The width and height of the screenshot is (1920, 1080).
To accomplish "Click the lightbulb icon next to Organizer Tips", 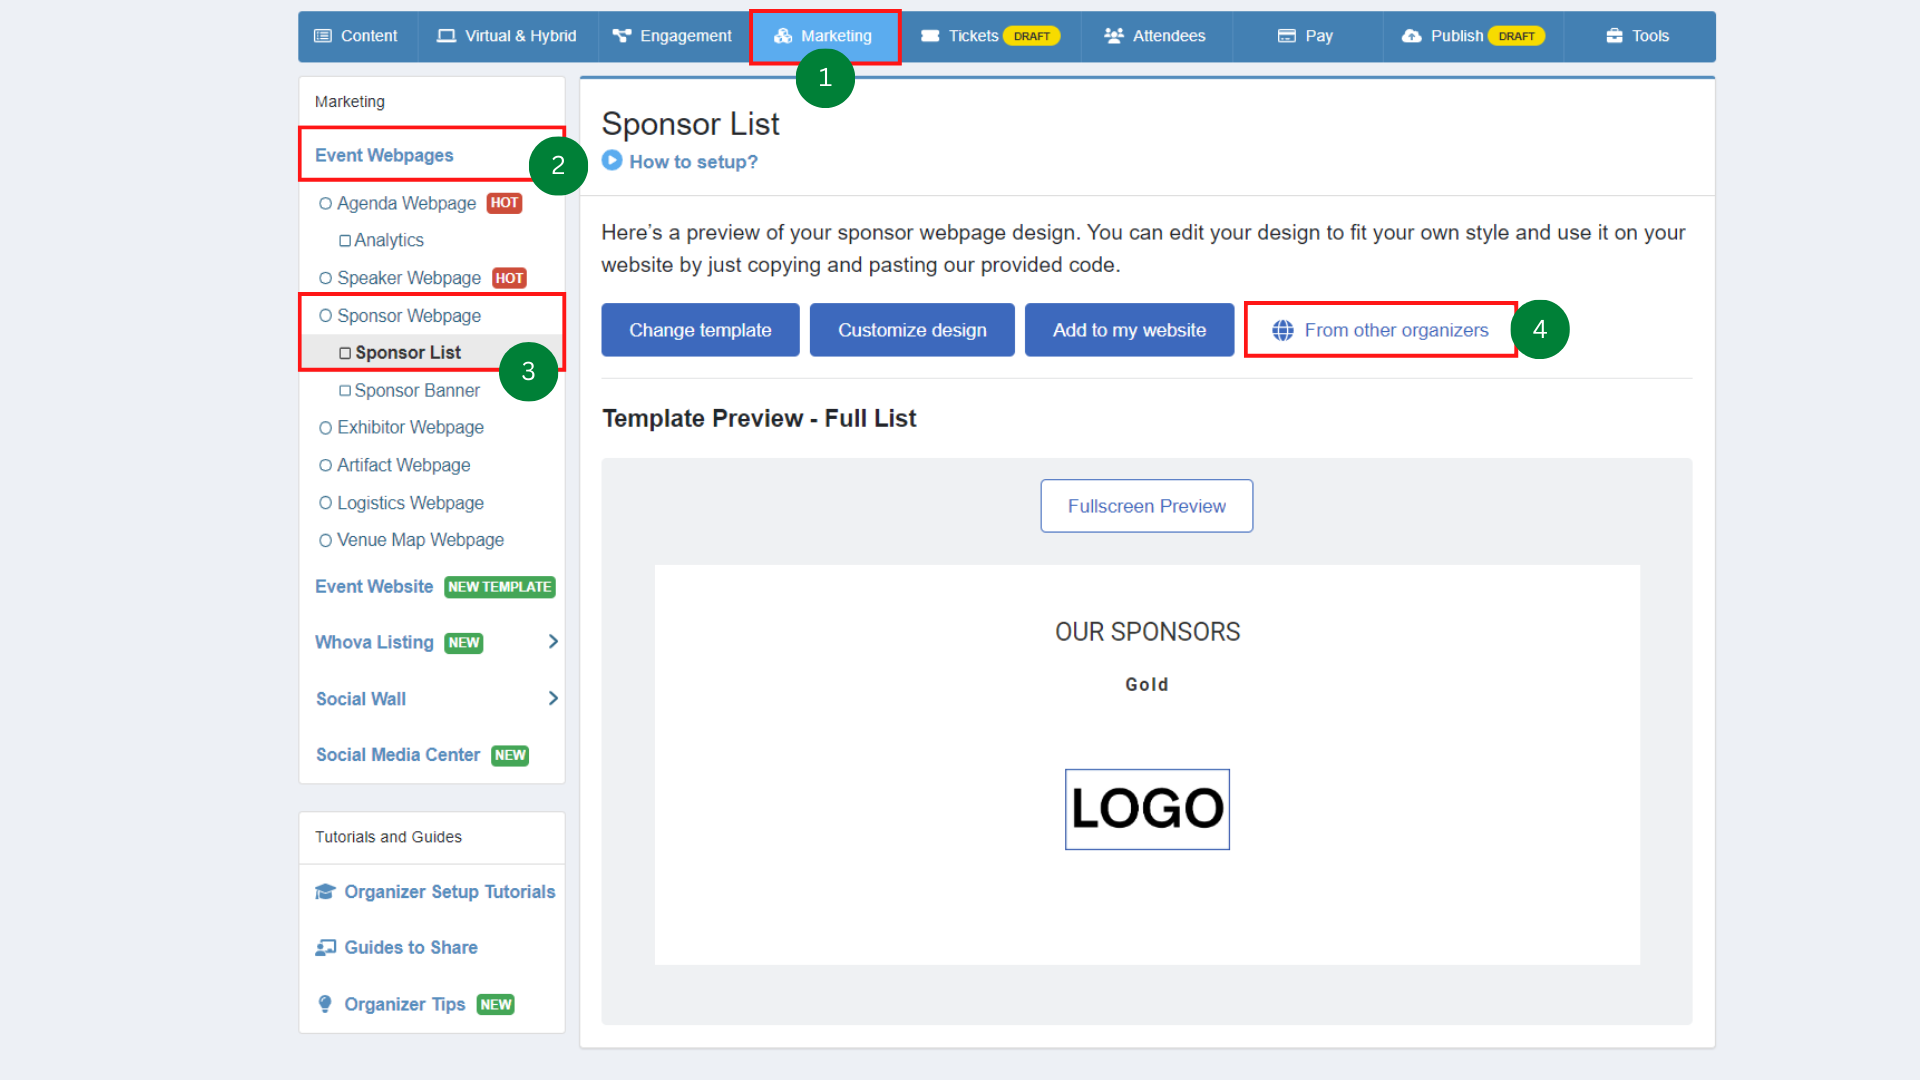I will point(324,1004).
